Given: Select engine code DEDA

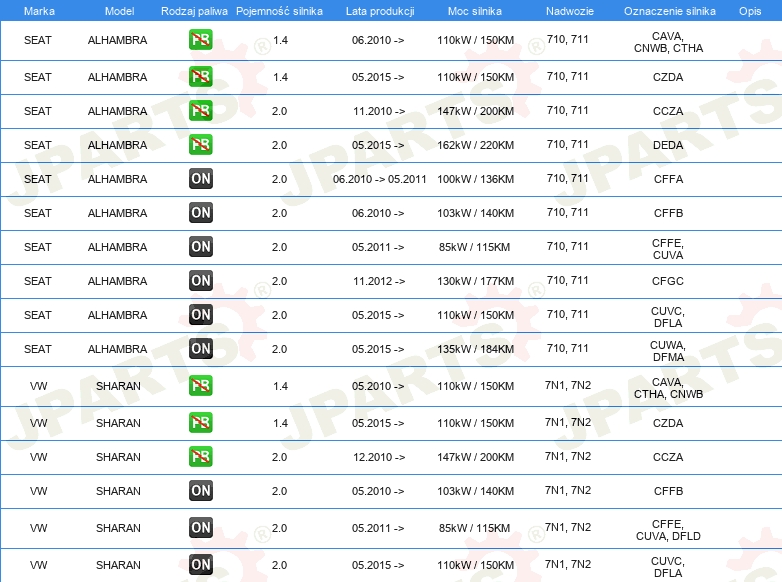Looking at the screenshot, I should [668, 145].
